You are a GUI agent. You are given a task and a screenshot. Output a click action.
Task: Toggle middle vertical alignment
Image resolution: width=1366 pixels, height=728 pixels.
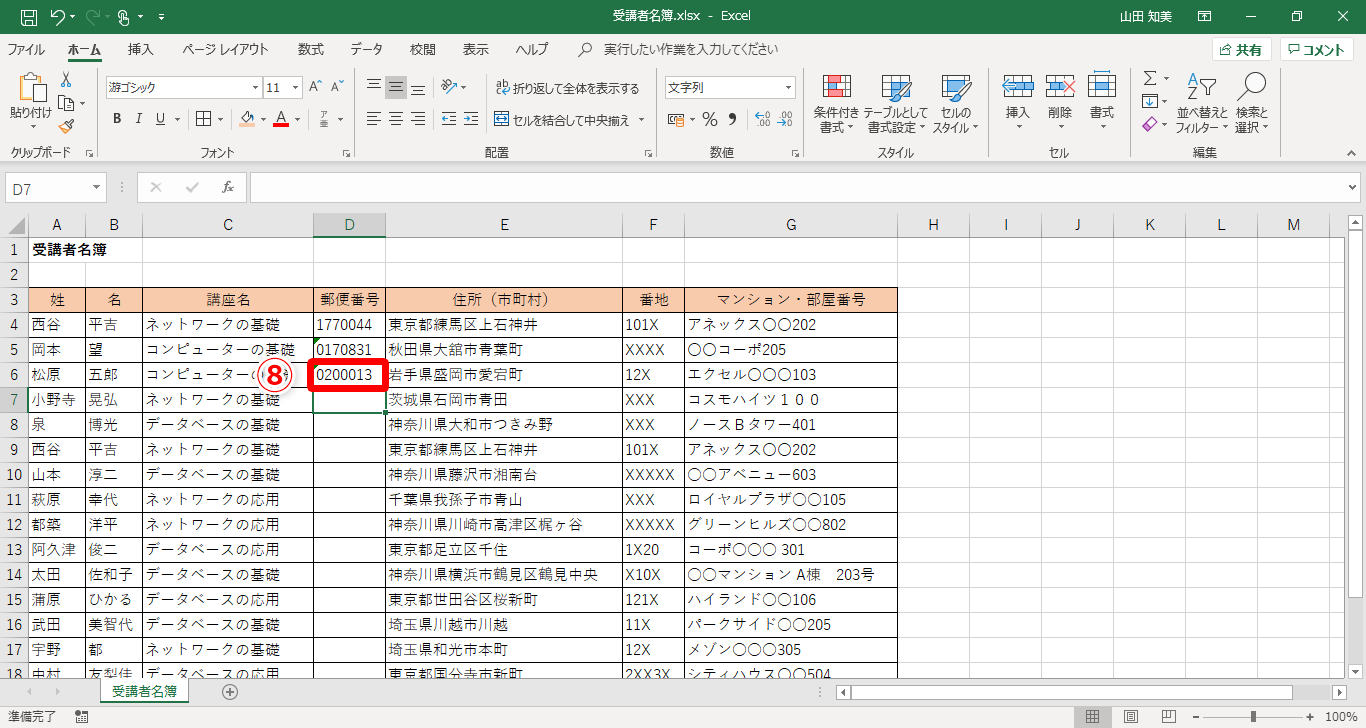pos(396,87)
